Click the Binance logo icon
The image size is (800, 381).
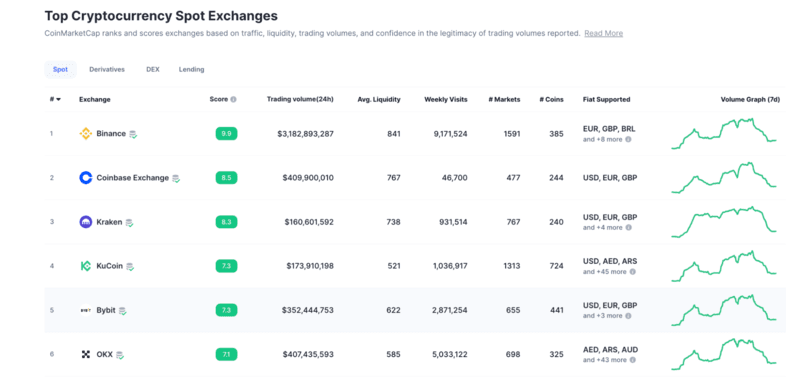click(85, 134)
